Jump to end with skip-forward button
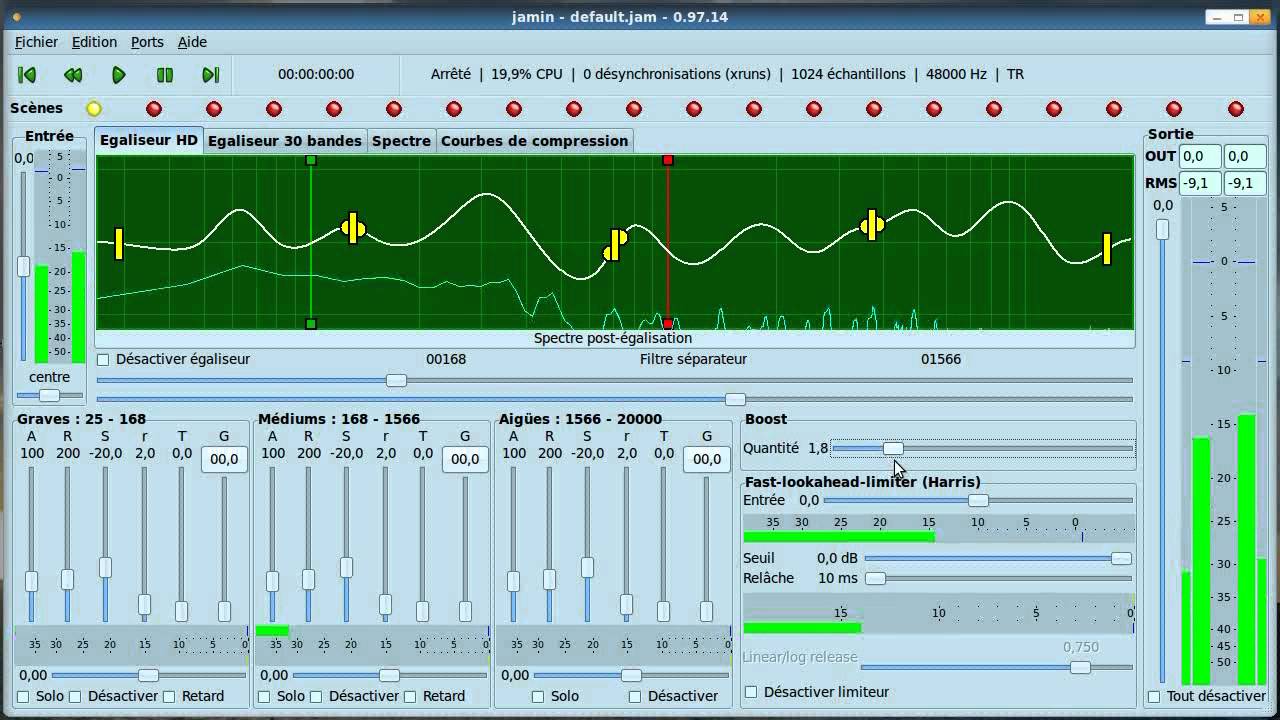Image resolution: width=1280 pixels, height=720 pixels. coord(211,74)
